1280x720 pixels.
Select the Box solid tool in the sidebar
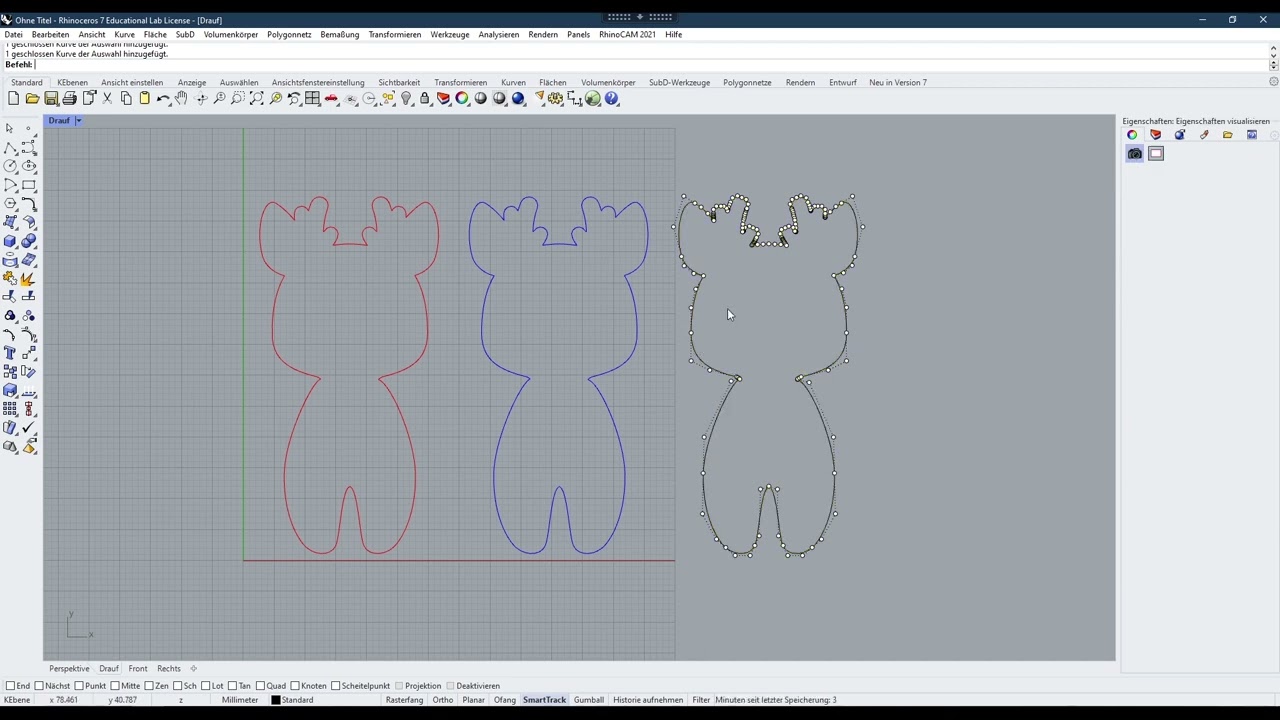10,241
